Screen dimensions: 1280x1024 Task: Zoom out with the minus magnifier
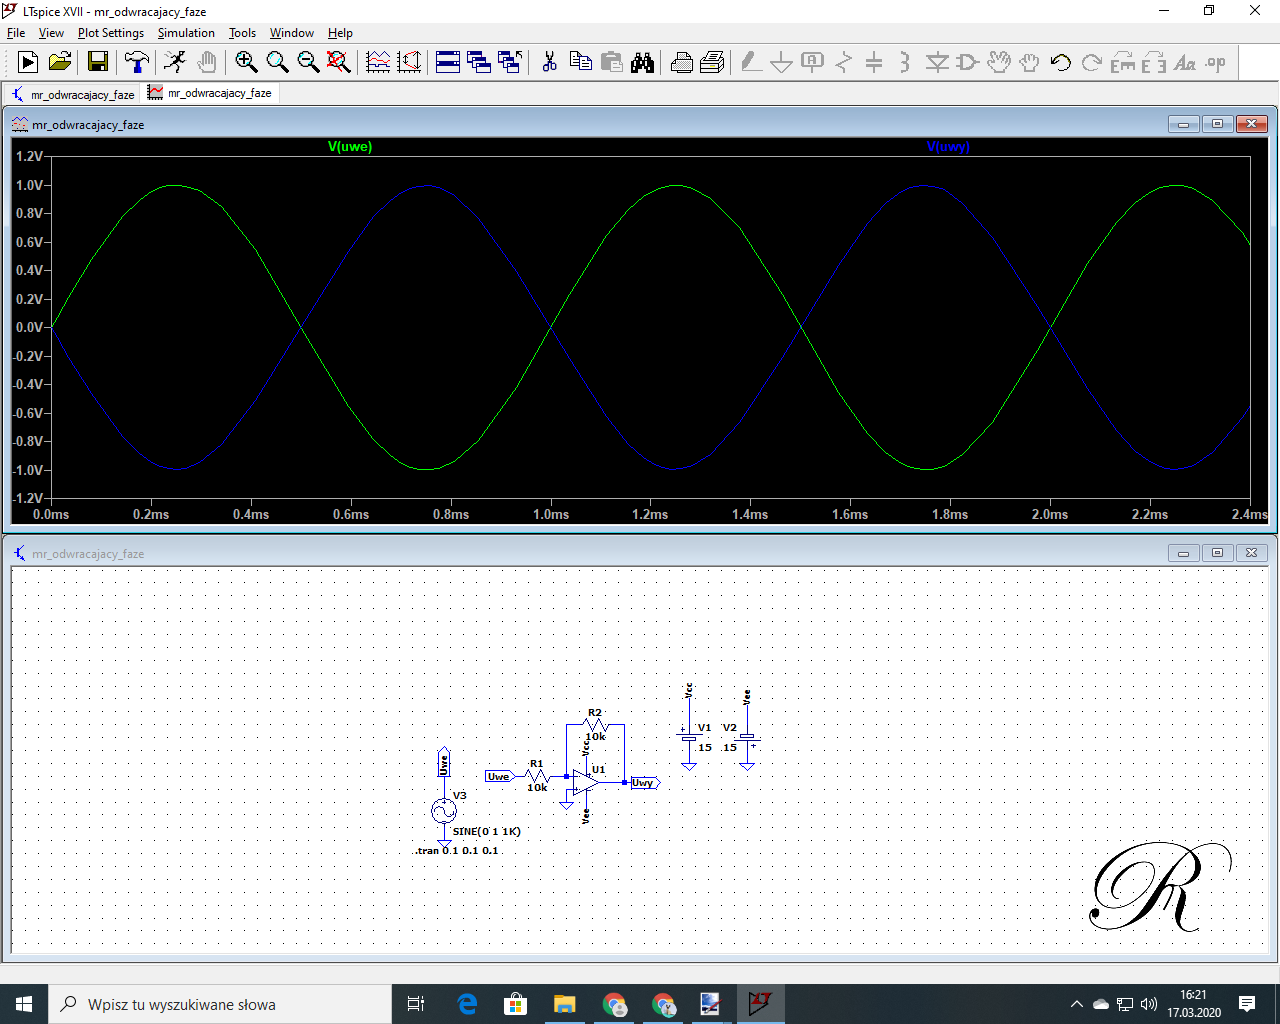pos(308,62)
